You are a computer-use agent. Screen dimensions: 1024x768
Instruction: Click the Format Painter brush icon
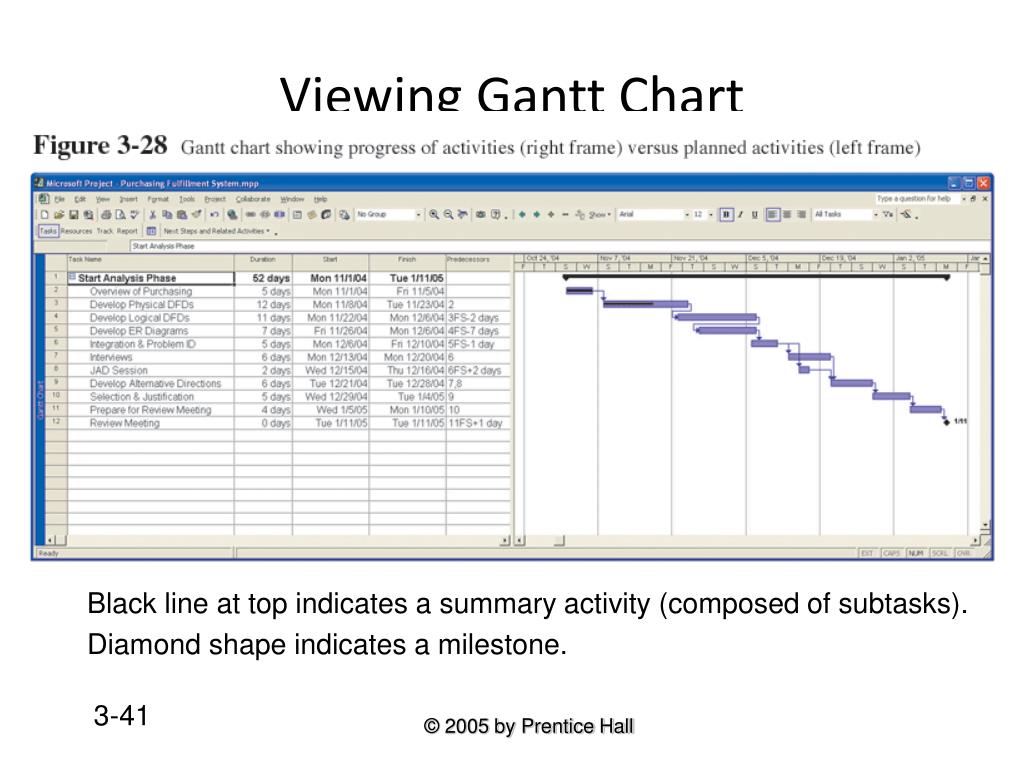pos(197,214)
